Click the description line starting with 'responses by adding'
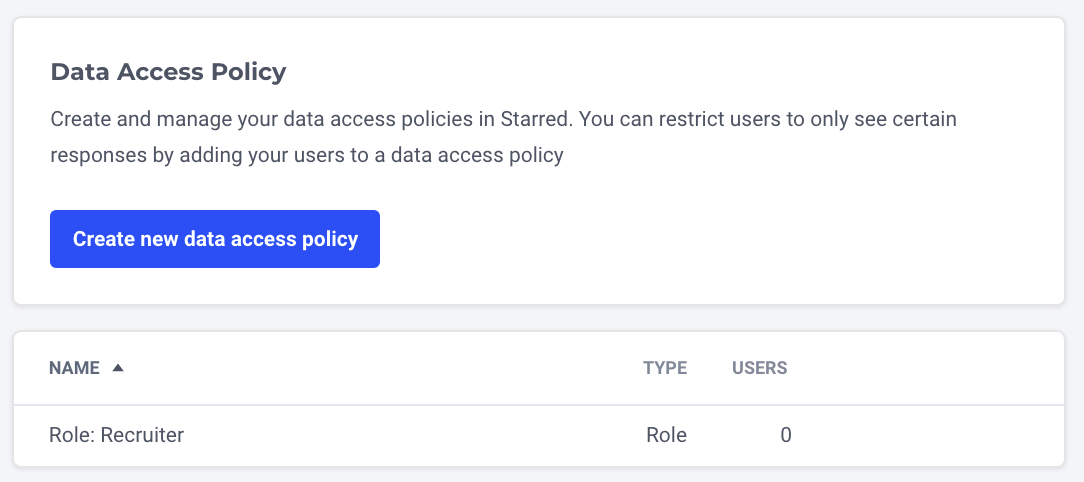1084x482 pixels. 307,155
